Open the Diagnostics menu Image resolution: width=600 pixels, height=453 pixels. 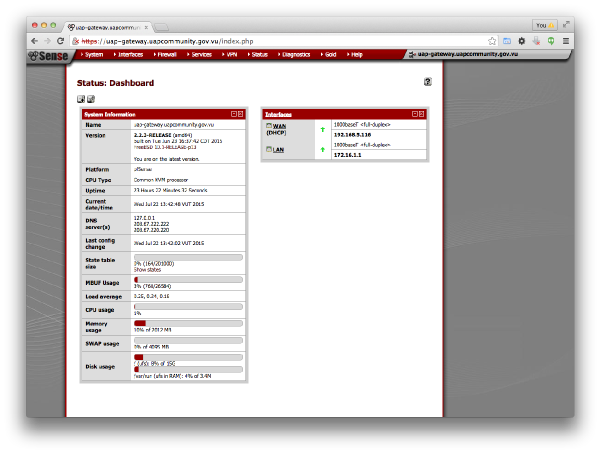point(294,55)
